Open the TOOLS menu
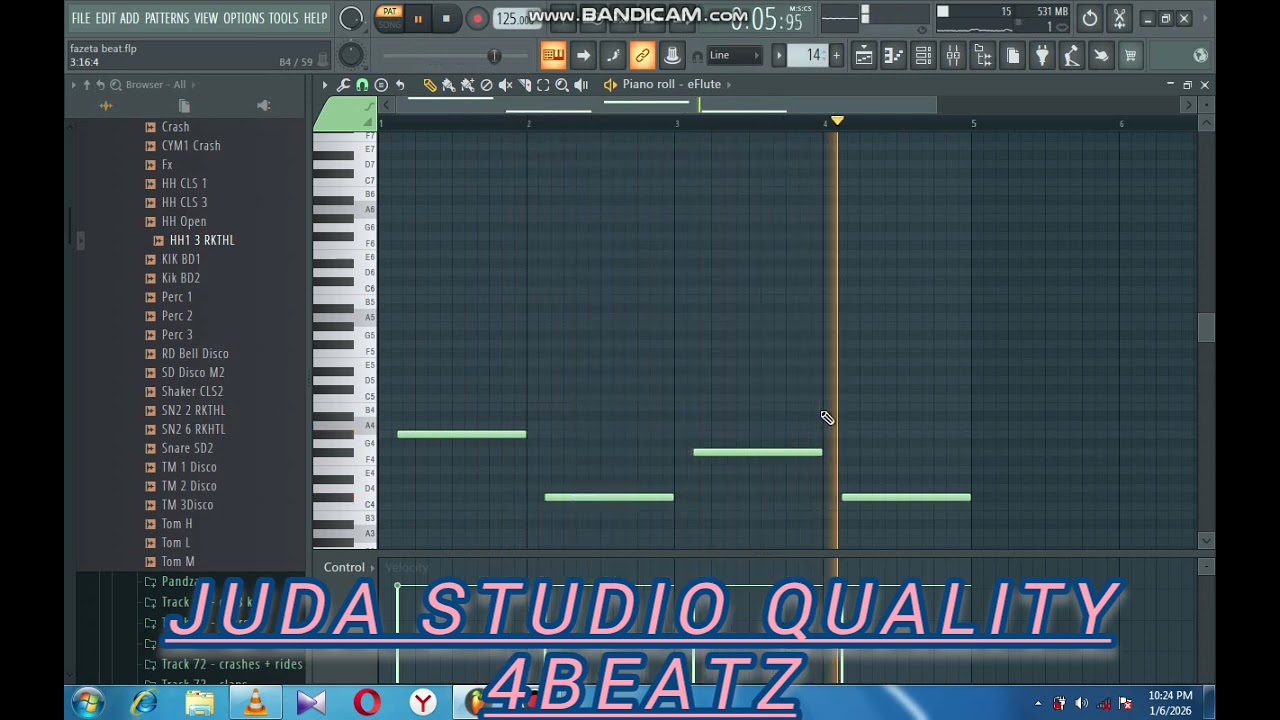Image resolution: width=1280 pixels, height=720 pixels. click(x=283, y=18)
